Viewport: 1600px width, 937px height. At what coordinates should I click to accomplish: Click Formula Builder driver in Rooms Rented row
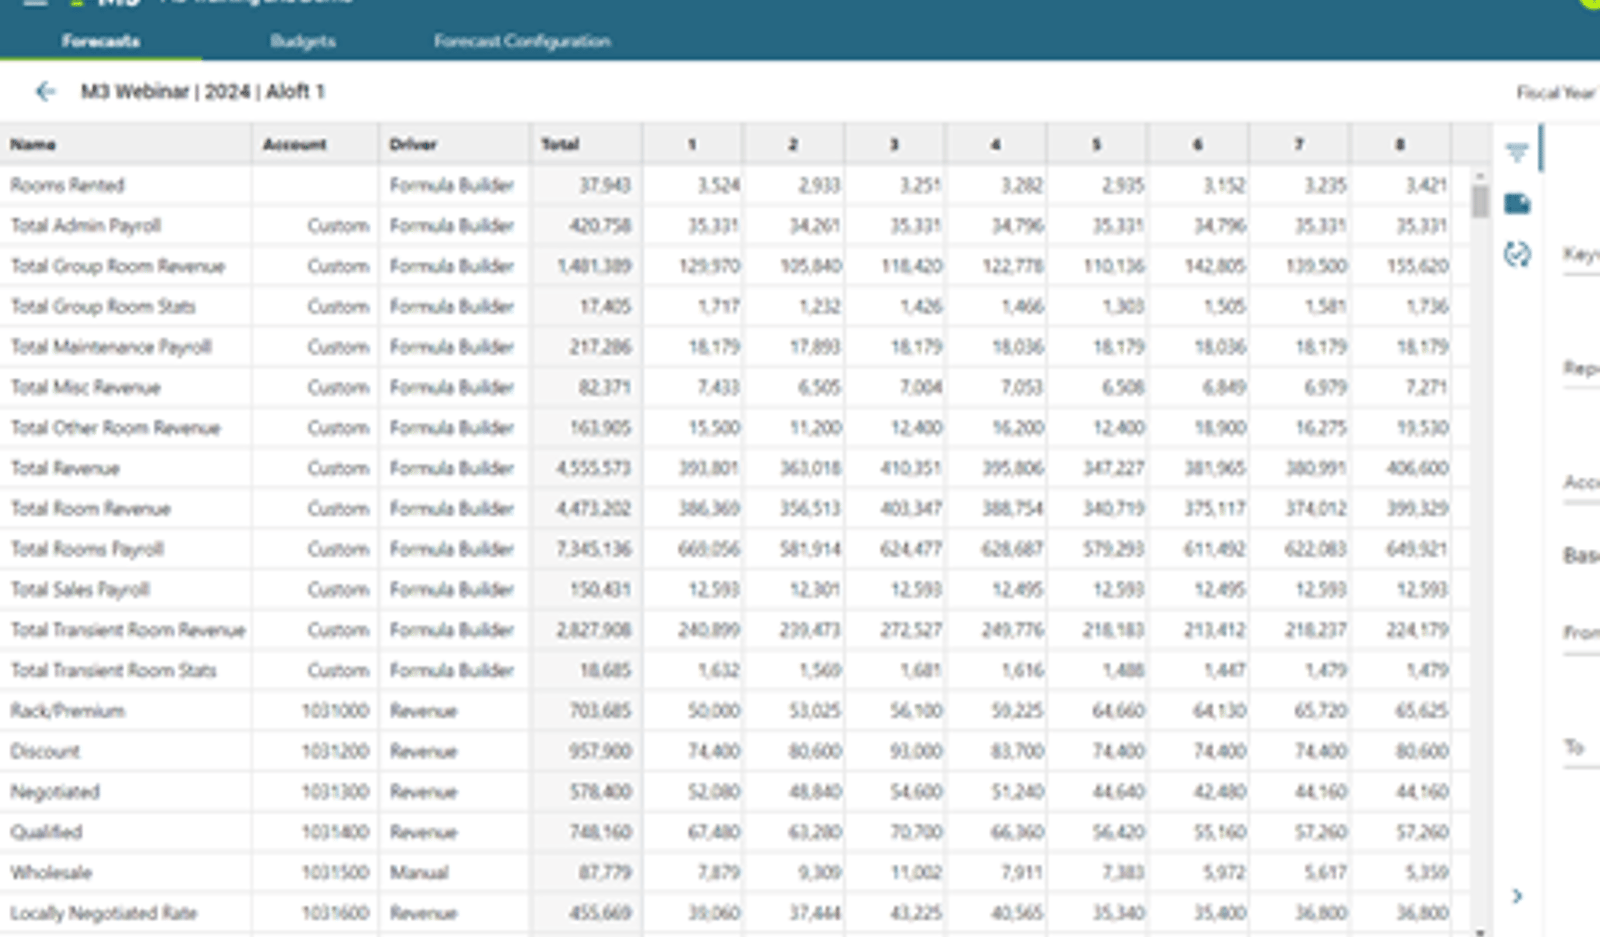click(x=451, y=185)
